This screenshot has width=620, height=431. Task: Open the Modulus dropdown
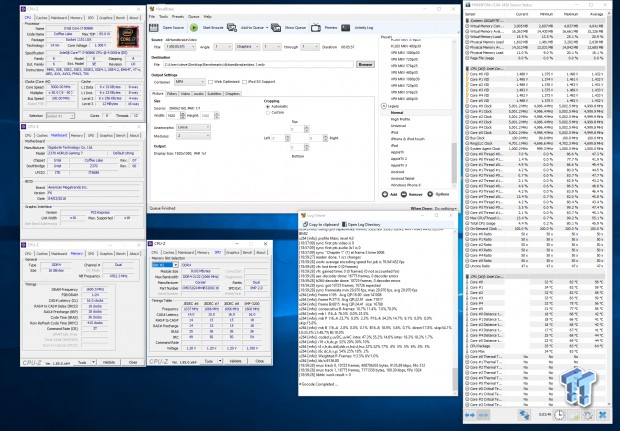[x=193, y=136]
